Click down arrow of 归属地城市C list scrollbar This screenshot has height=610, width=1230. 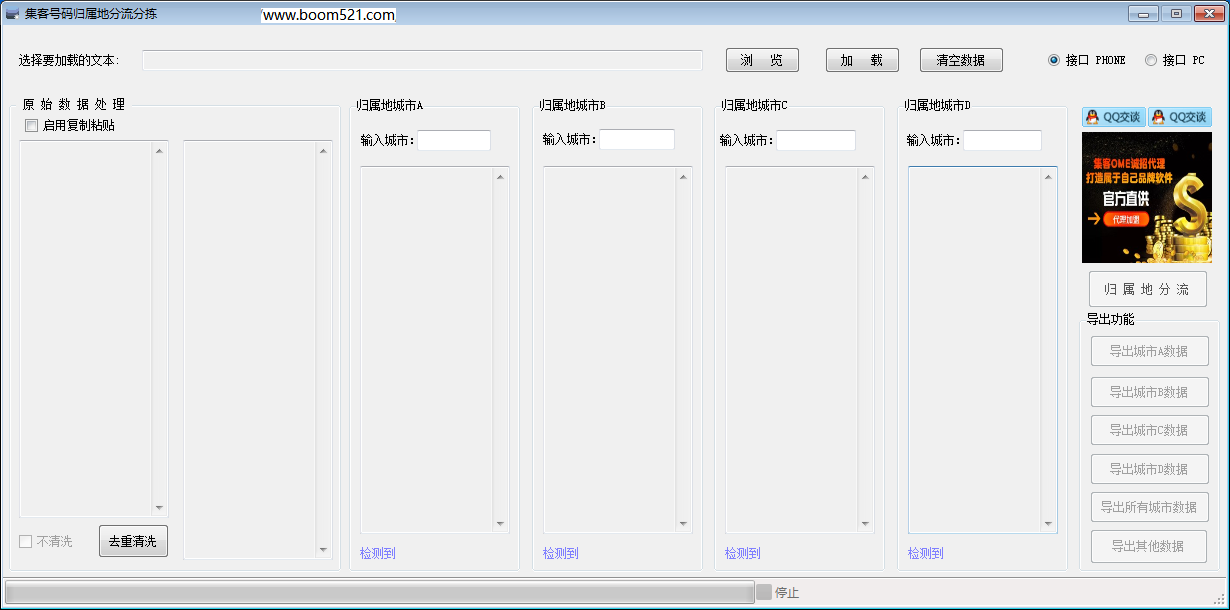pos(865,523)
